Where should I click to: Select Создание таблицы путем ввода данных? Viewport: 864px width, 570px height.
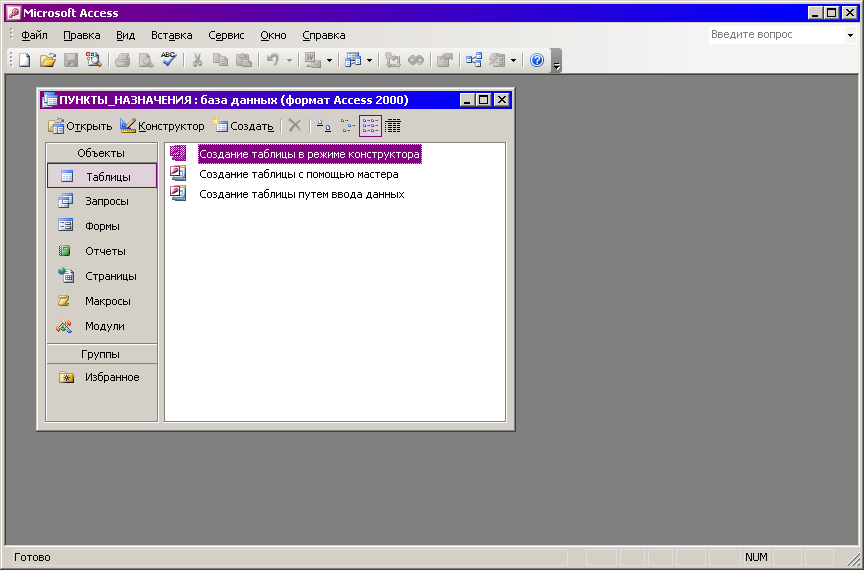[301, 194]
